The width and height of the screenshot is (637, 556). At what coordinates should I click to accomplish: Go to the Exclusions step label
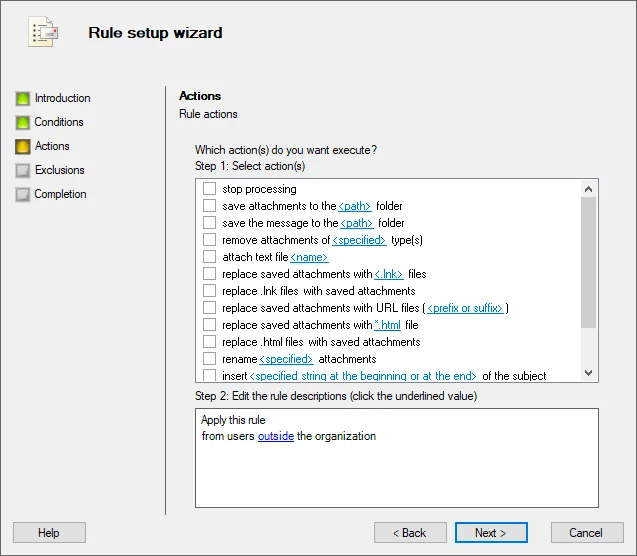coord(60,170)
